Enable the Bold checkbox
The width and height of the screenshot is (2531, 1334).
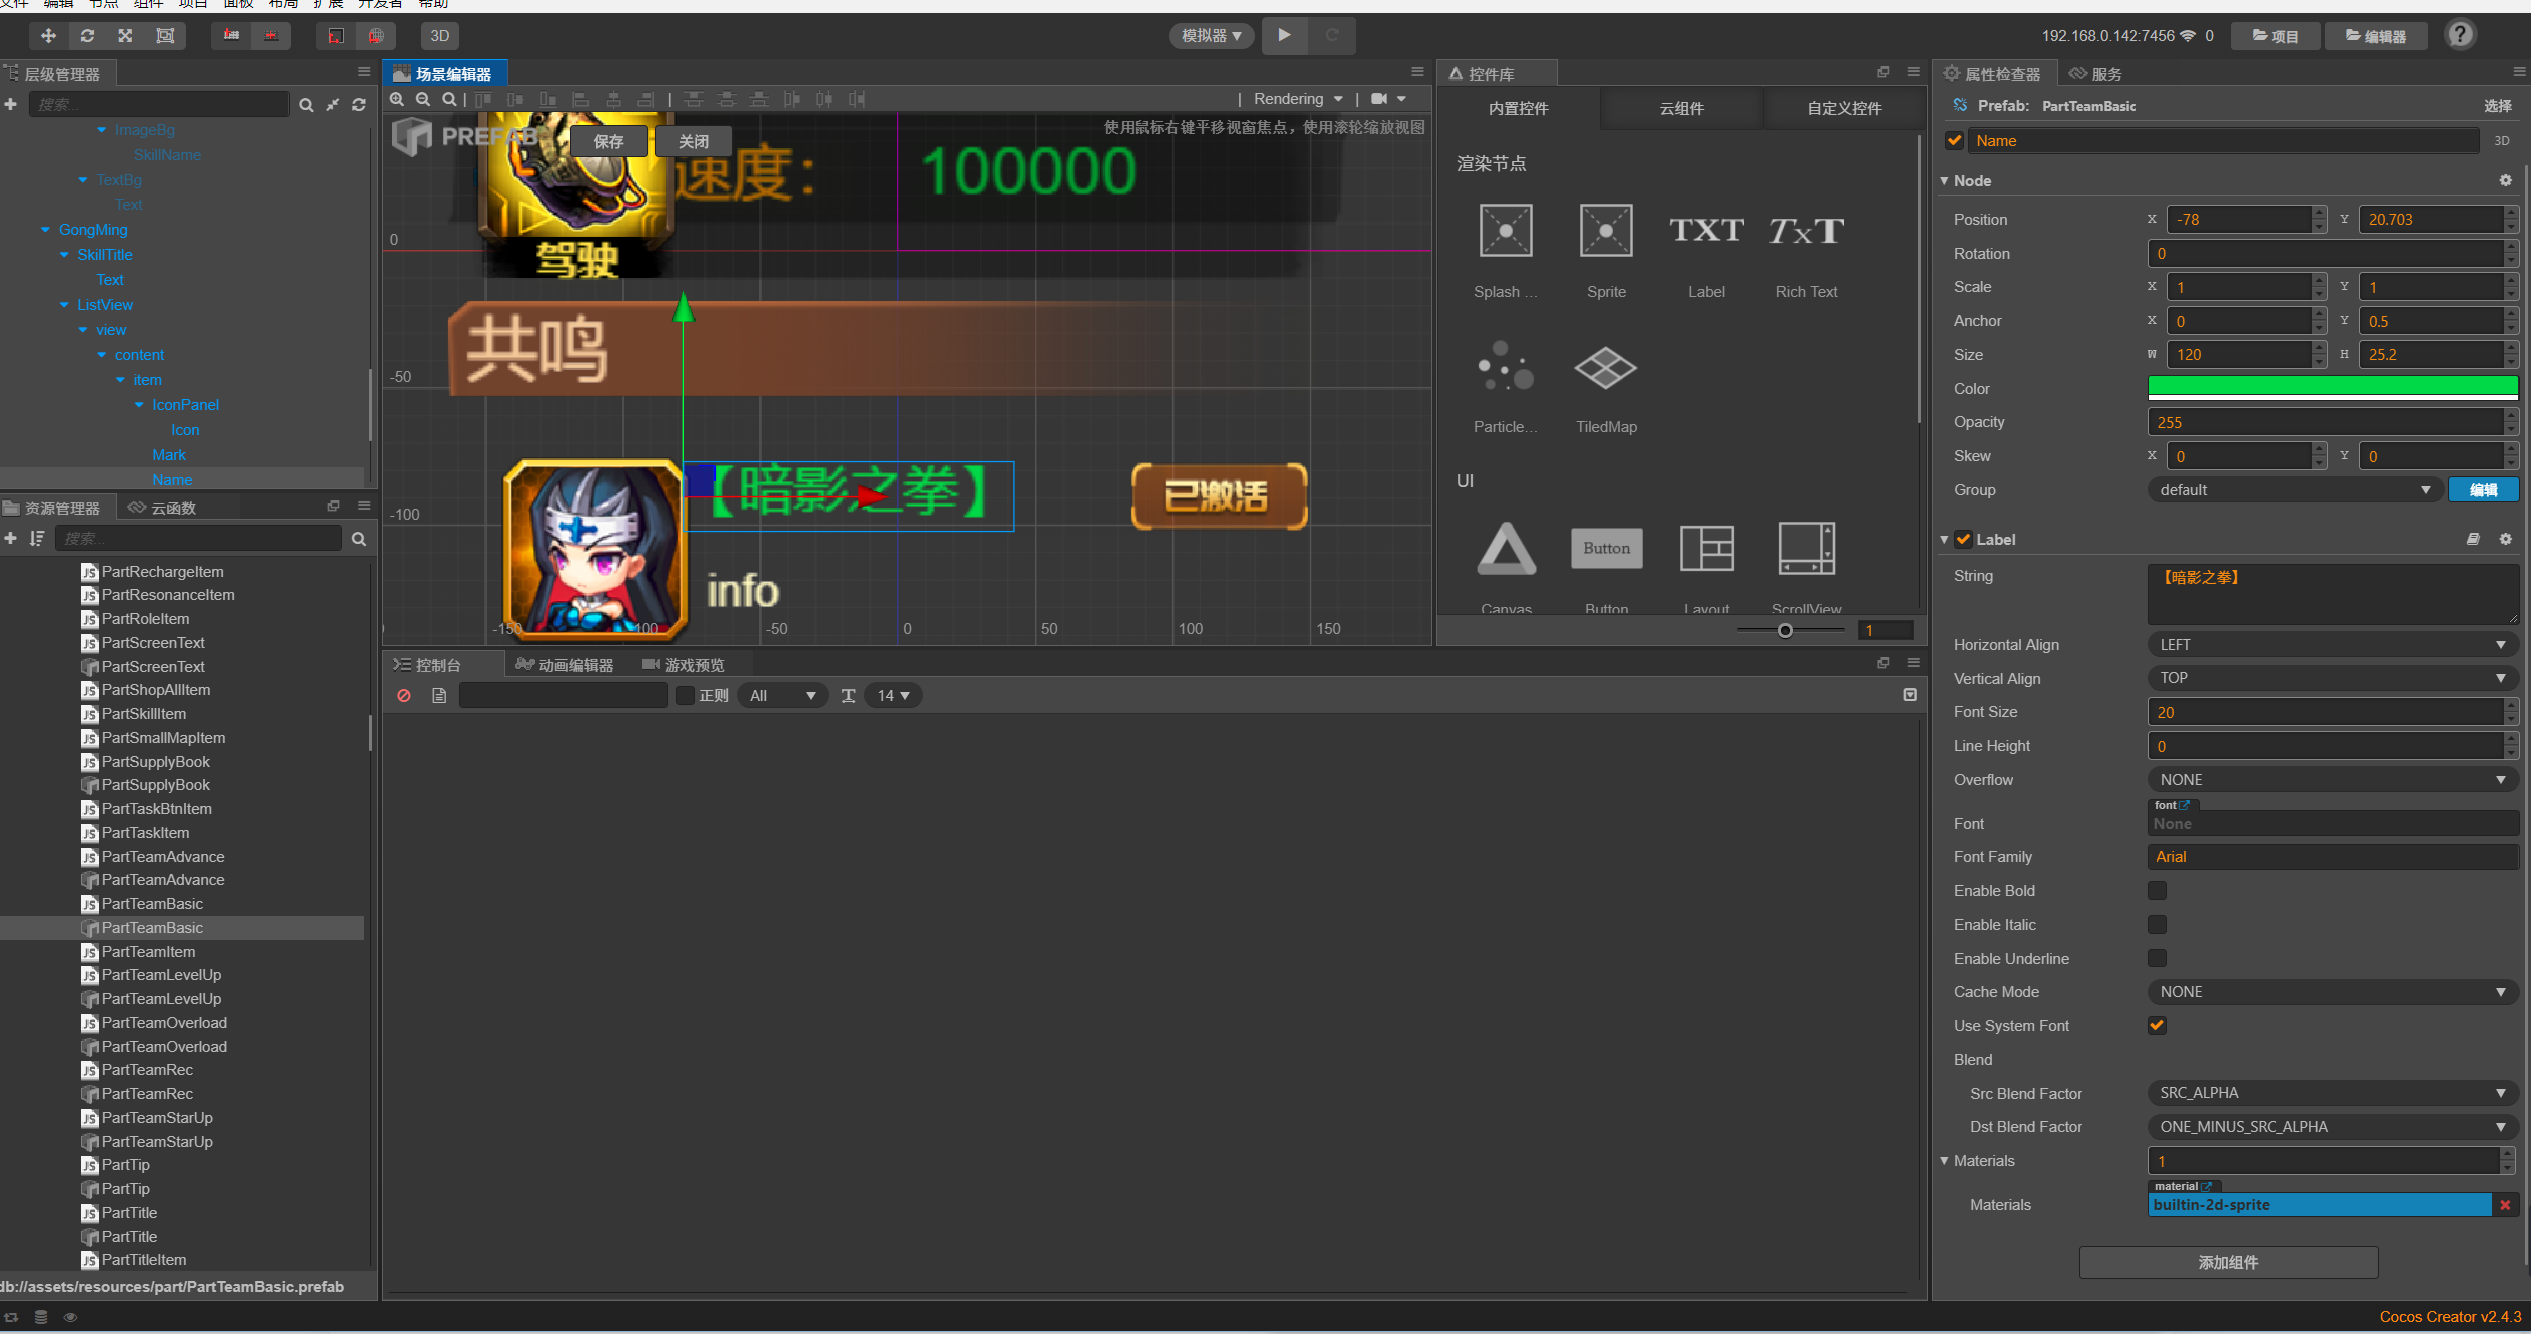point(2157,891)
